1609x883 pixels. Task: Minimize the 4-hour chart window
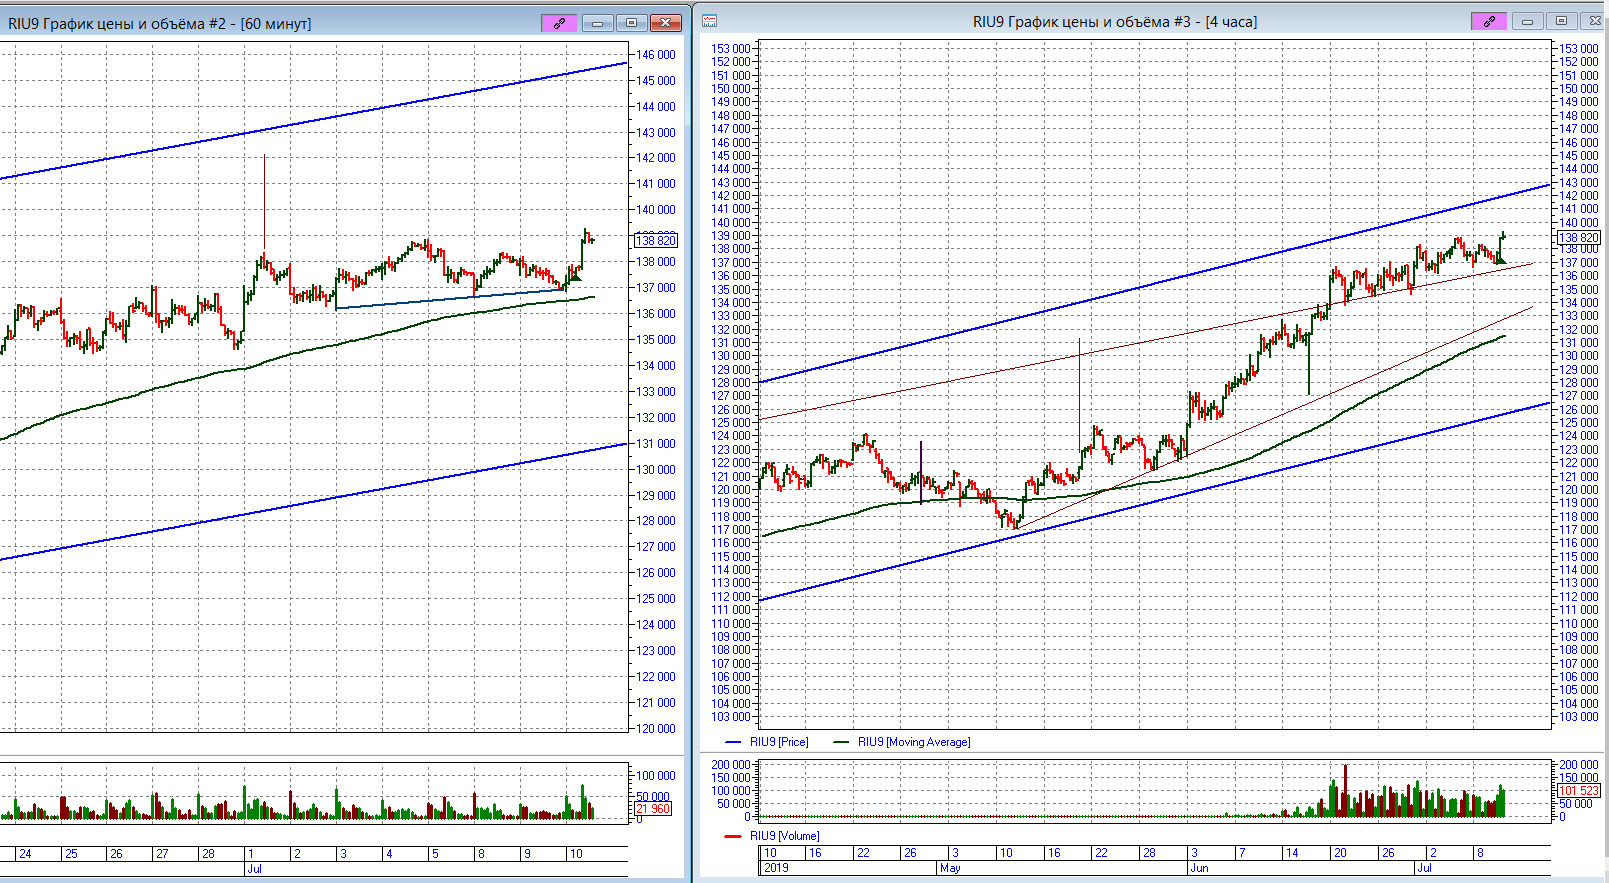[x=1527, y=21]
